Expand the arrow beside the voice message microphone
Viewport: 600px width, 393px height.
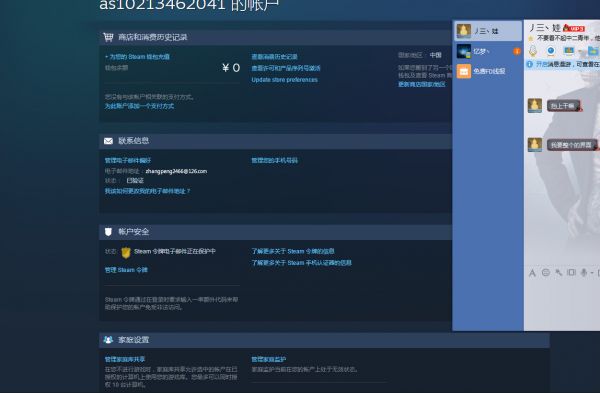592,273
